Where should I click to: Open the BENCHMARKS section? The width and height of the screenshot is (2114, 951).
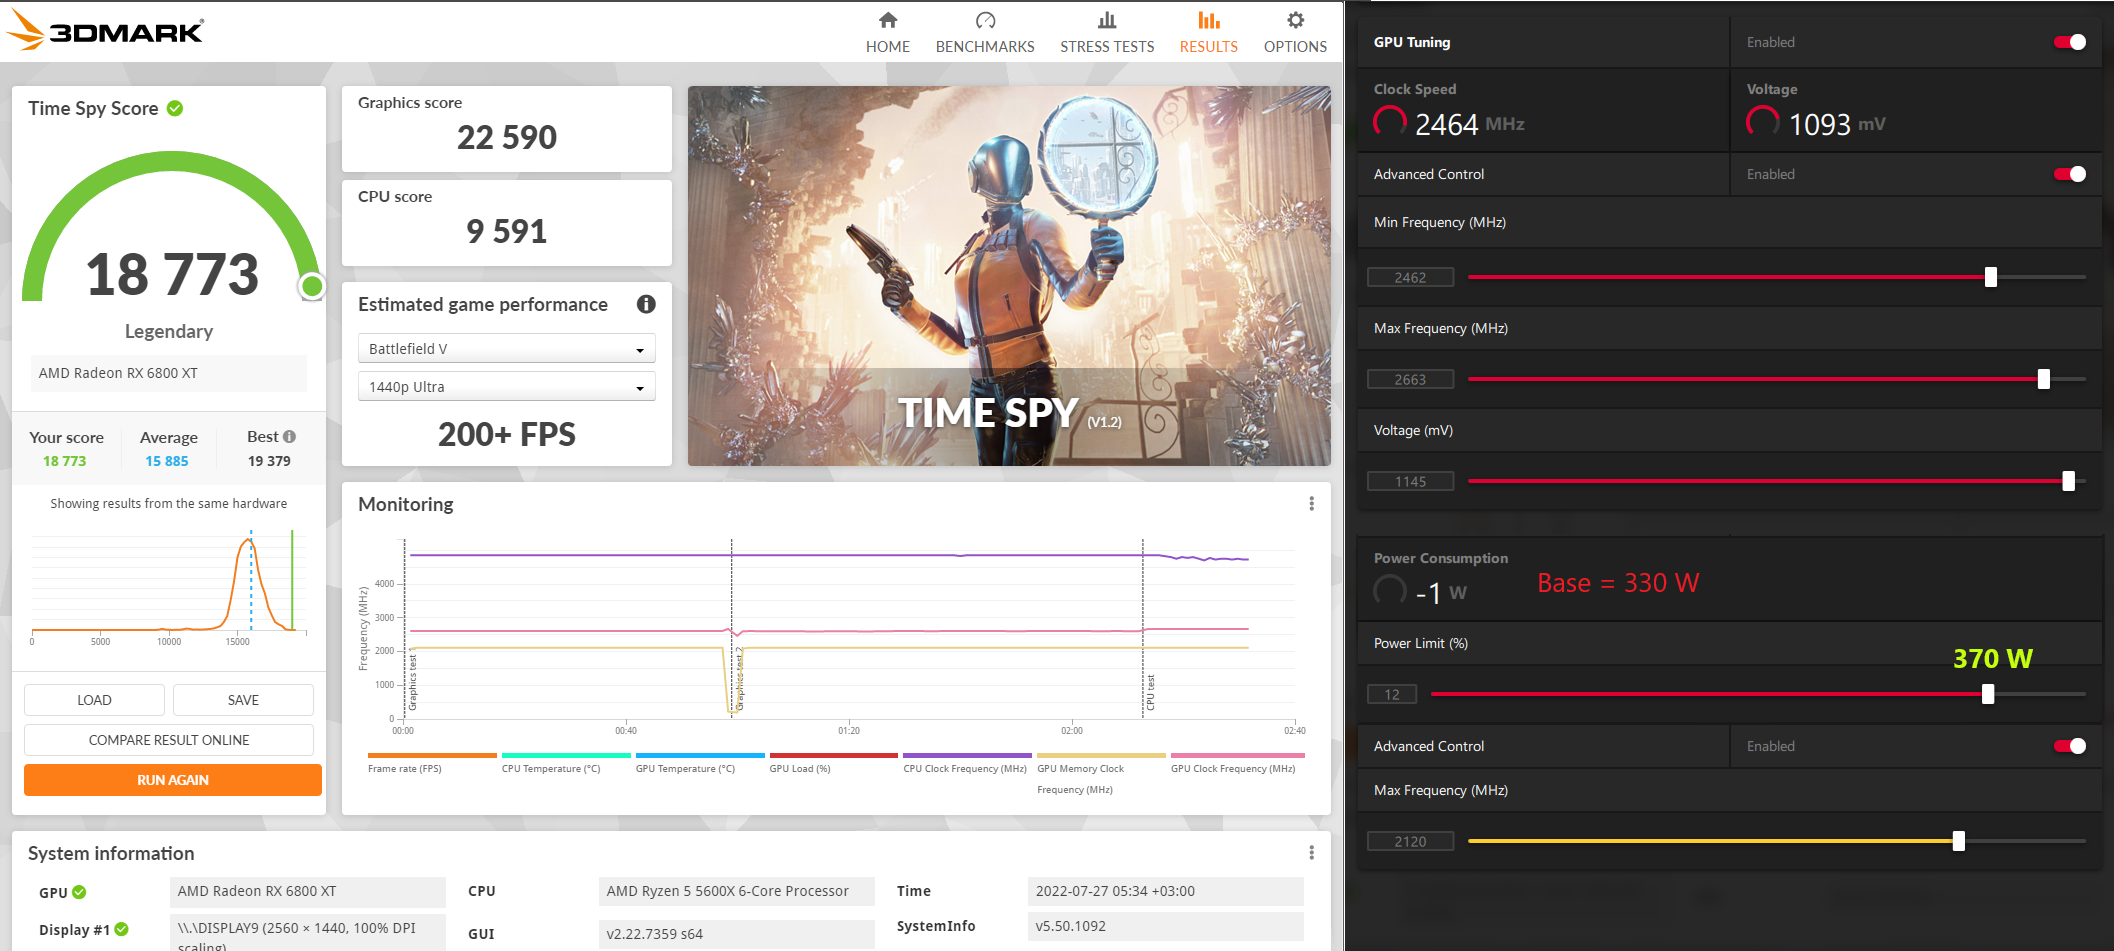click(985, 32)
